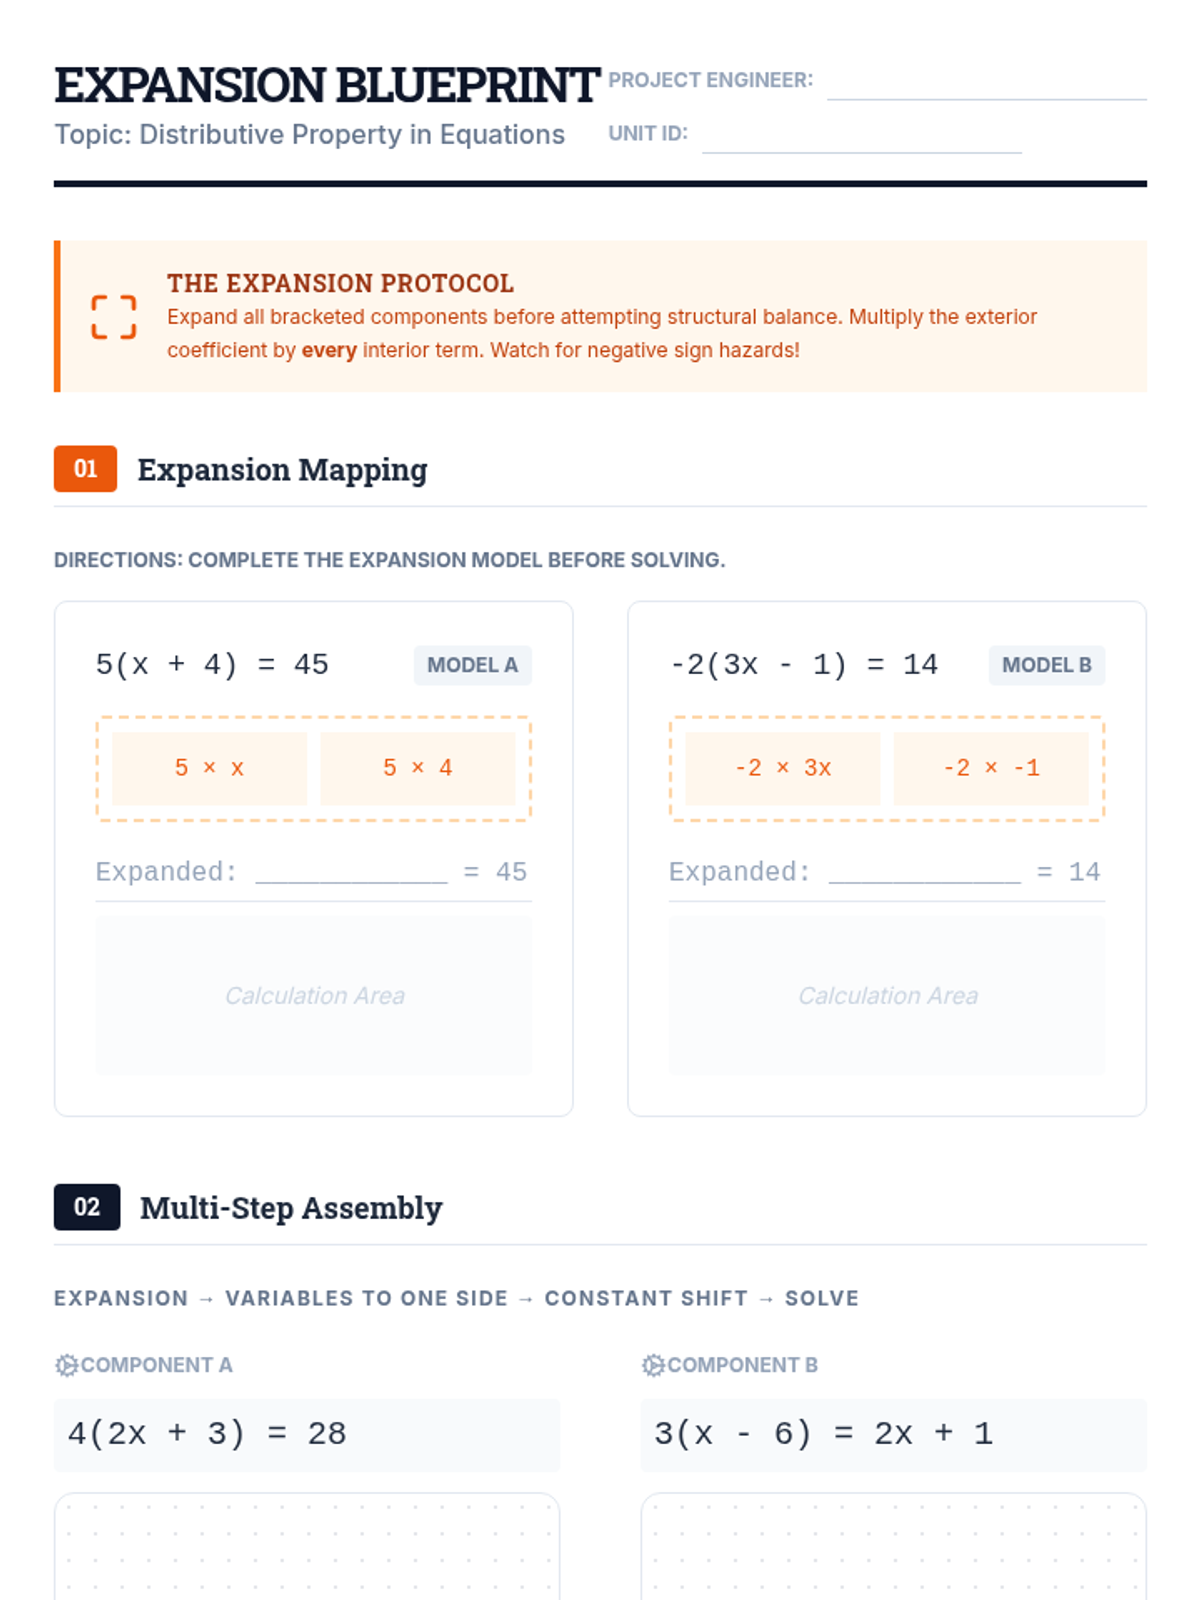This screenshot has width=1200, height=1600.
Task: Click the gear icon beside Component B
Action: 653,1365
